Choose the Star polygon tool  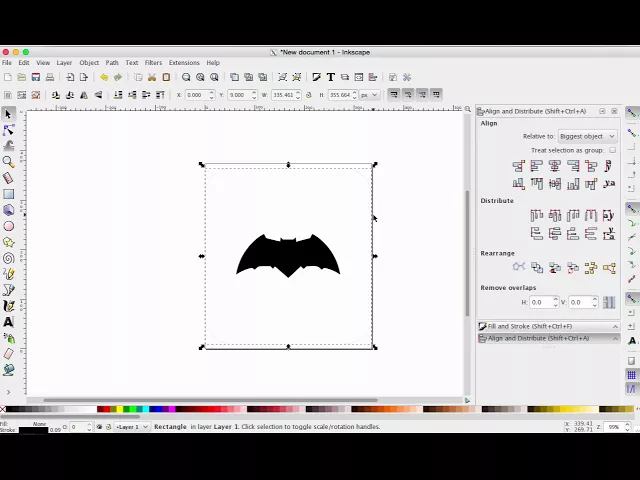pos(8,242)
